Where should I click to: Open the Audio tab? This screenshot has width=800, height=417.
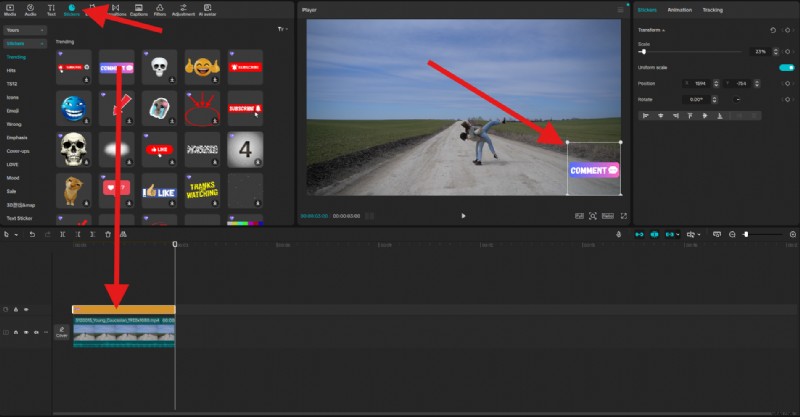(31, 10)
